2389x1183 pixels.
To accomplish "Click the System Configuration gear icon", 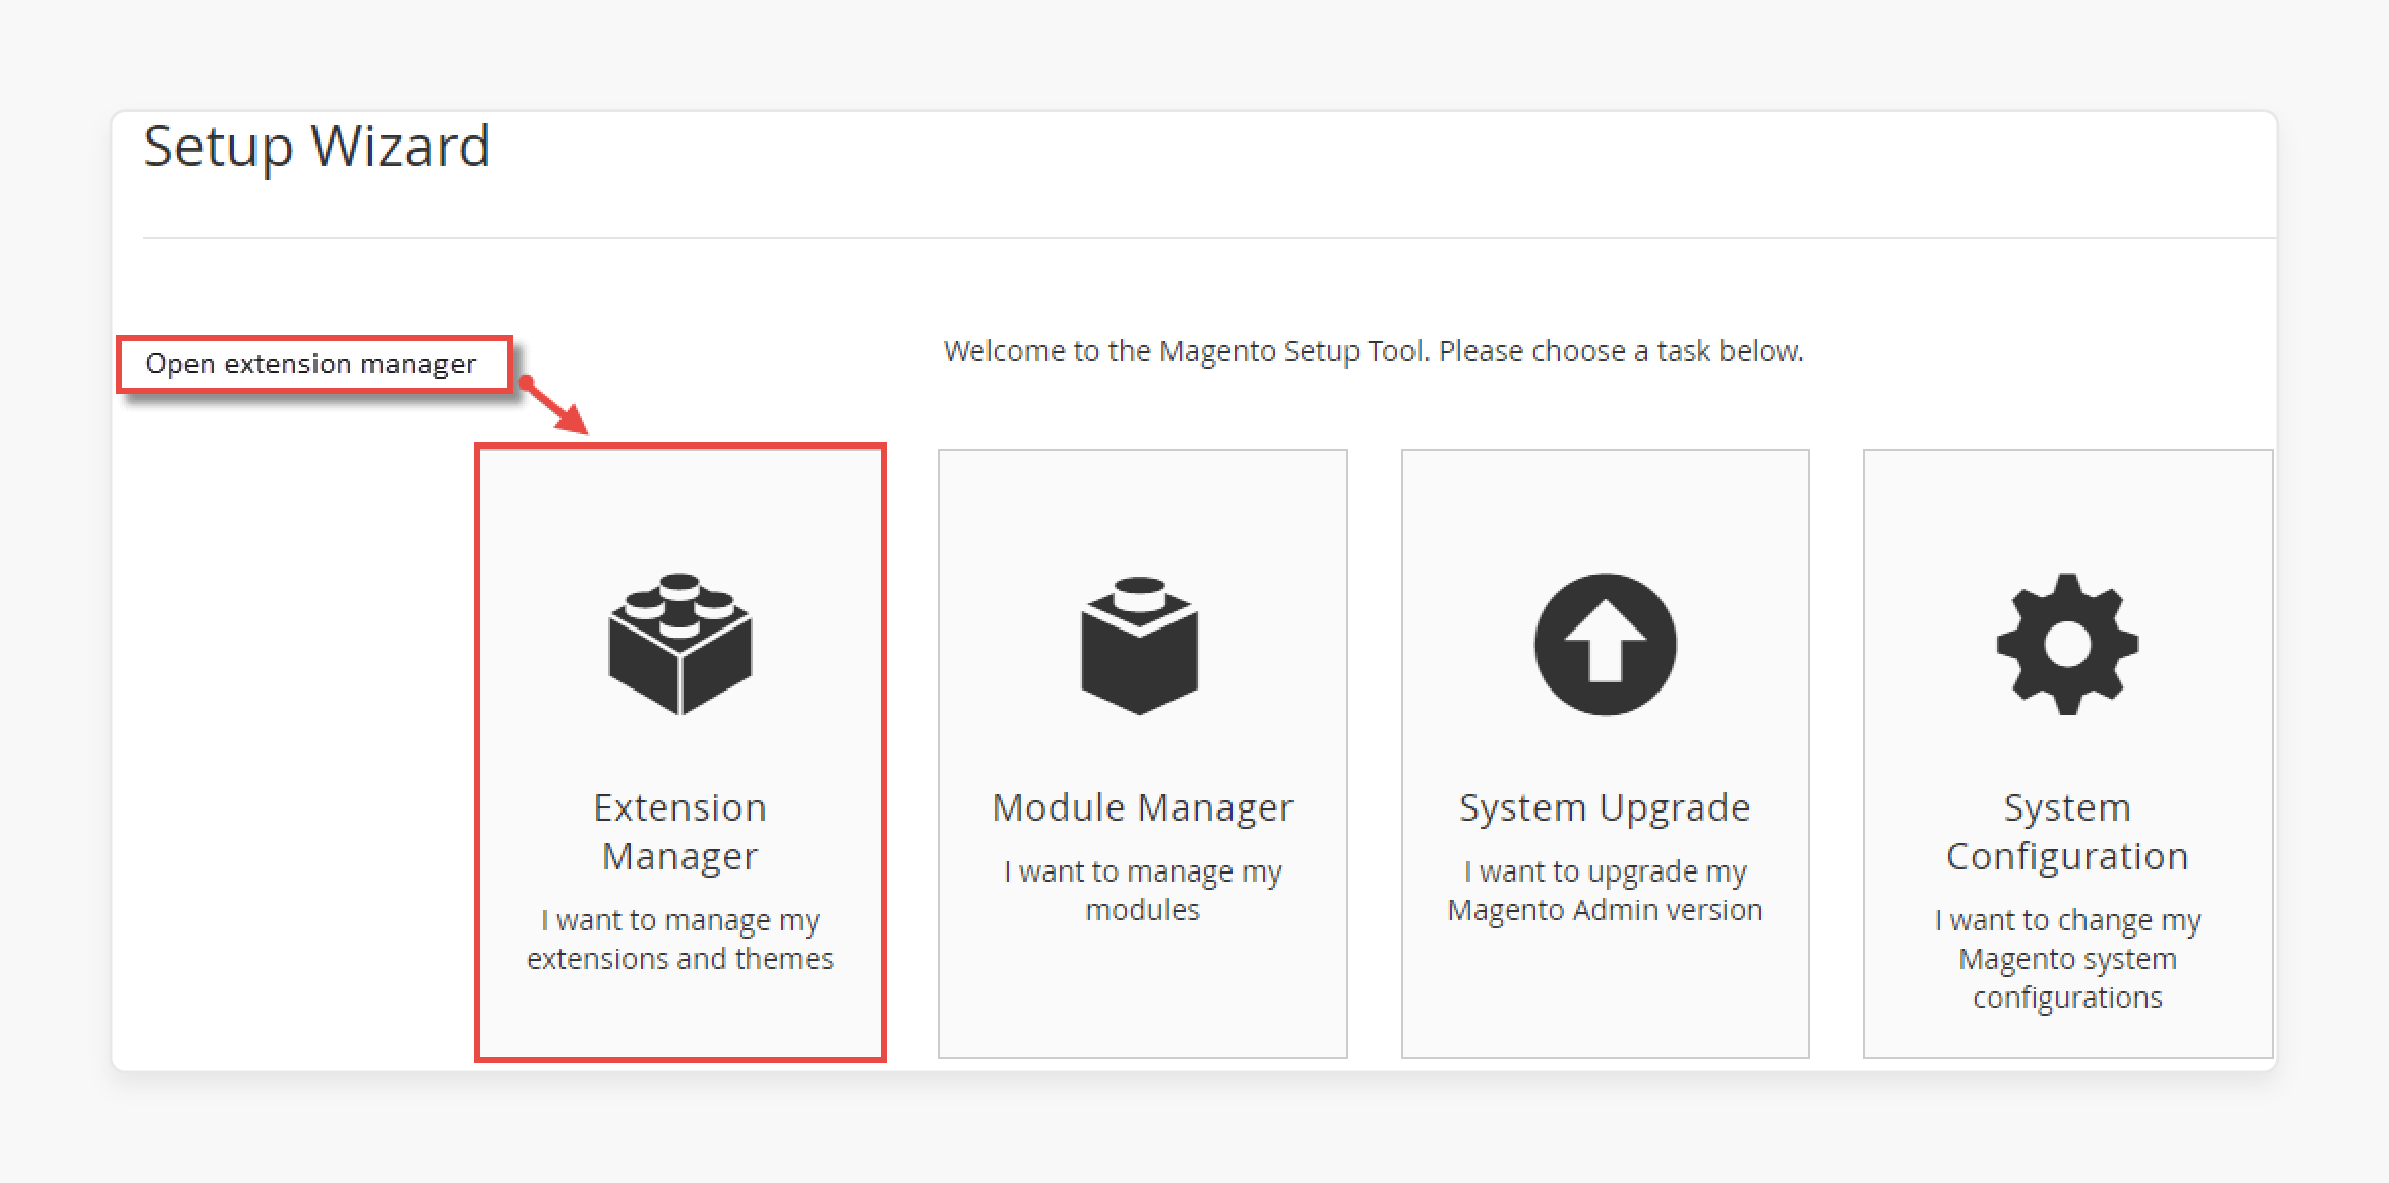I will (2067, 644).
